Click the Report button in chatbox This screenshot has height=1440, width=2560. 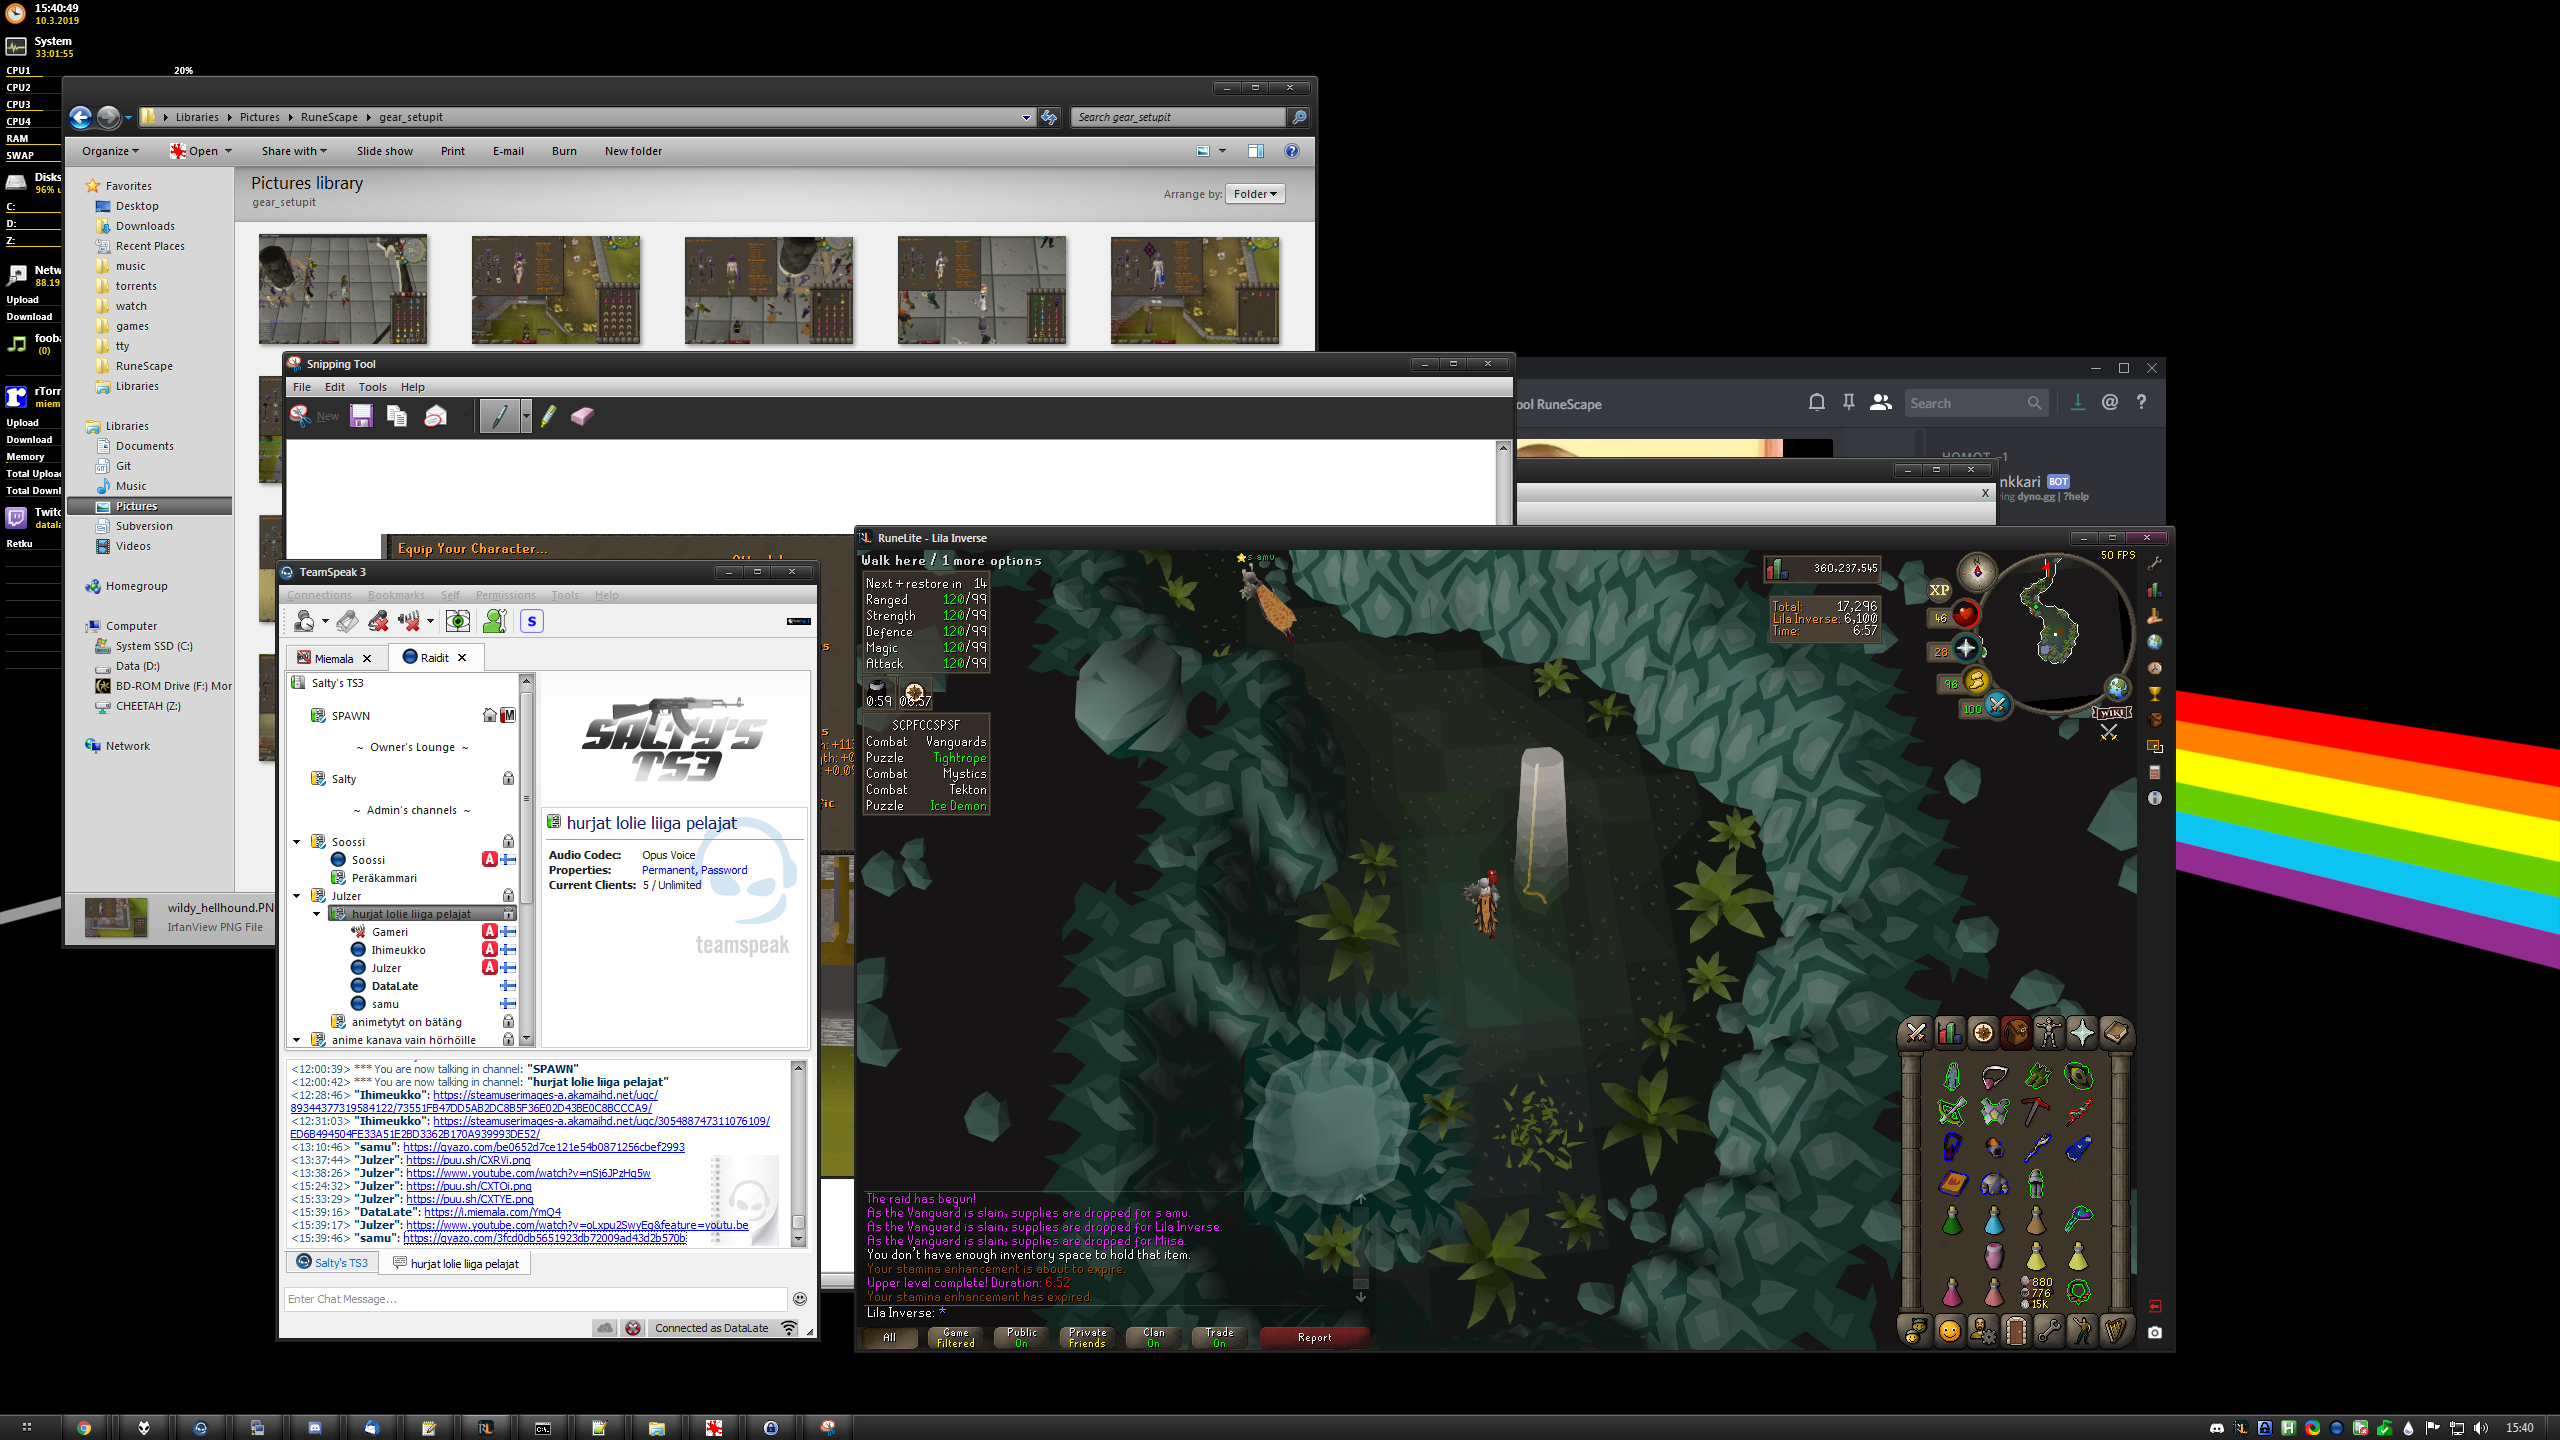point(1313,1337)
